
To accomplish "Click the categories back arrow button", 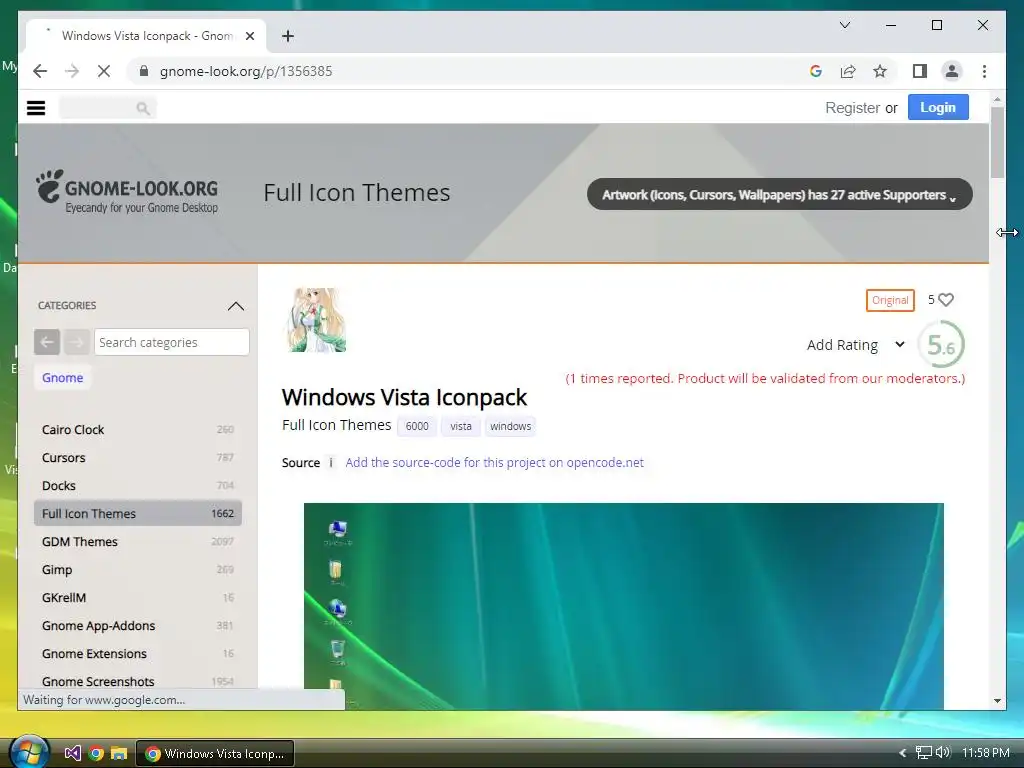I will [x=47, y=342].
